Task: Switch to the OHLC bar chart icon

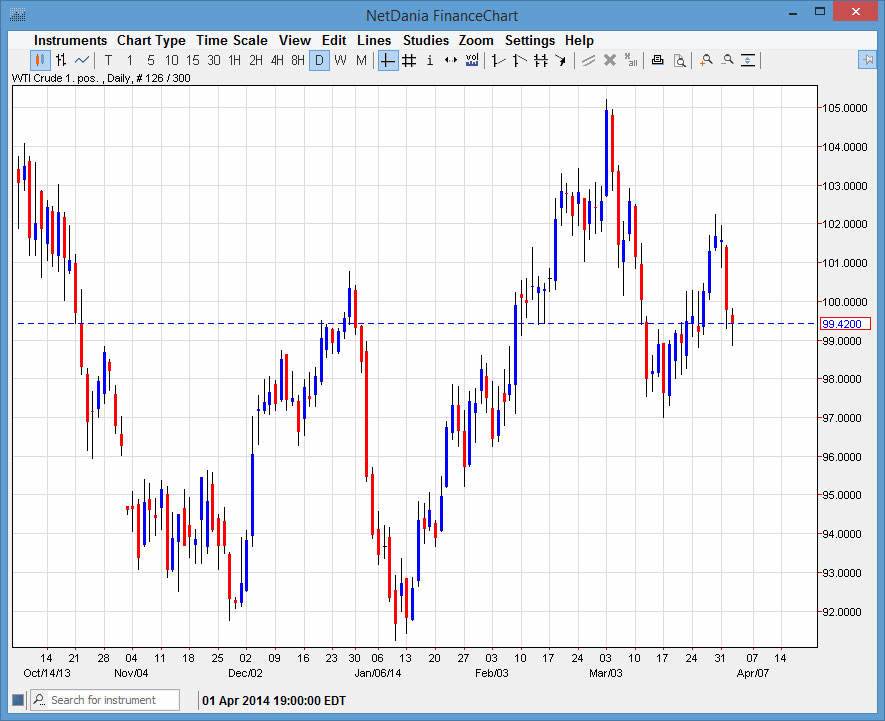Action: click(61, 60)
